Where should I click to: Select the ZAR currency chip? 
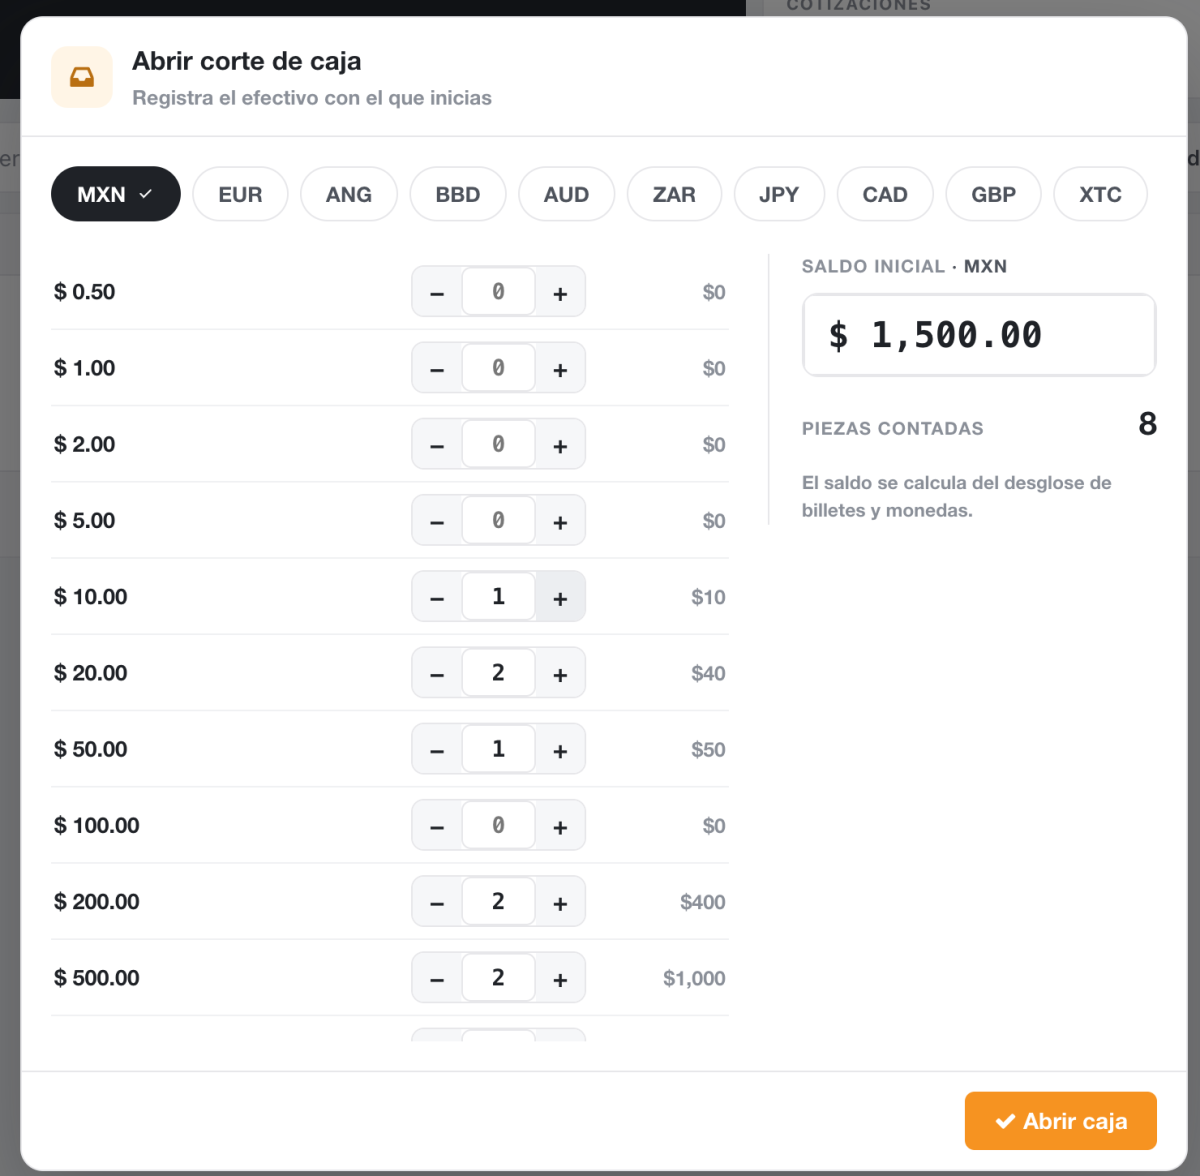point(674,194)
